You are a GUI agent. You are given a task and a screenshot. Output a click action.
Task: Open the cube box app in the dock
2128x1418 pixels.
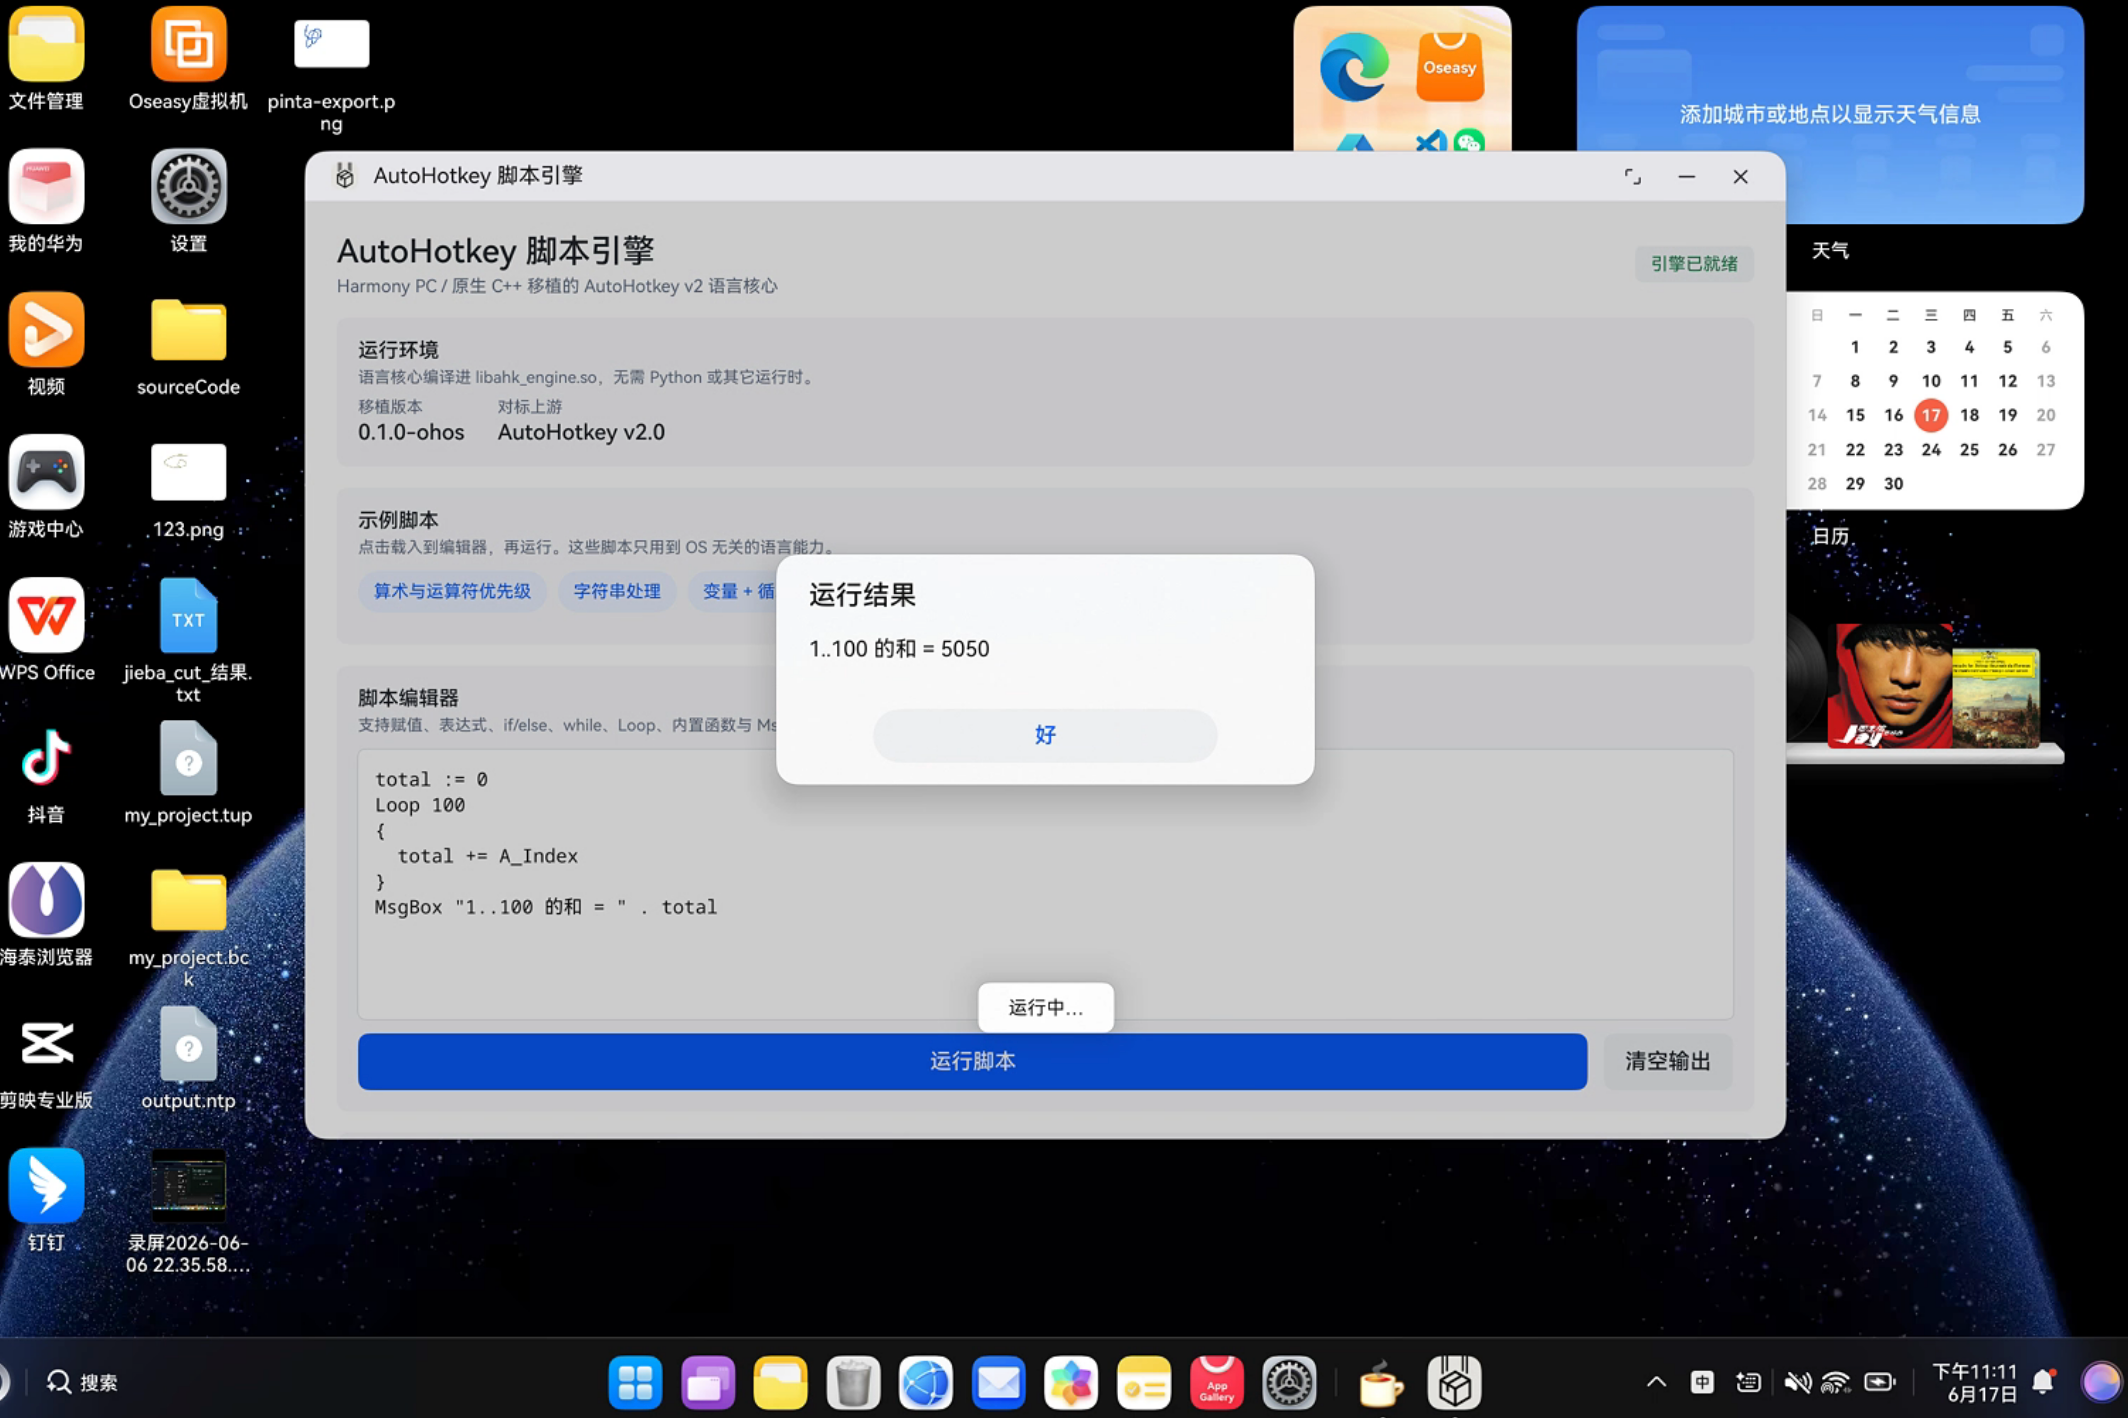[1454, 1383]
